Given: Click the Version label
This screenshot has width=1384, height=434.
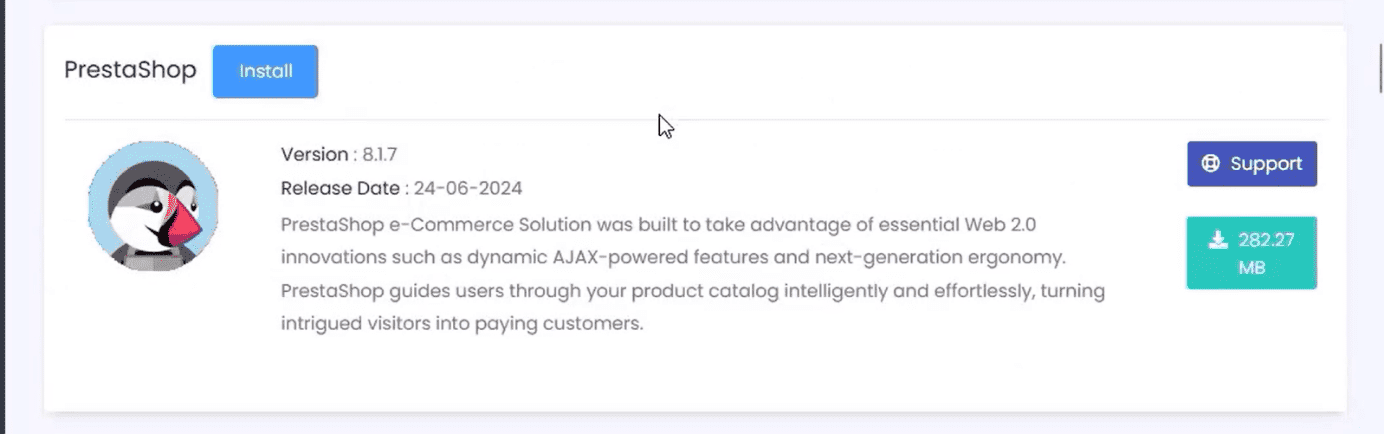Looking at the screenshot, I should pos(314,154).
